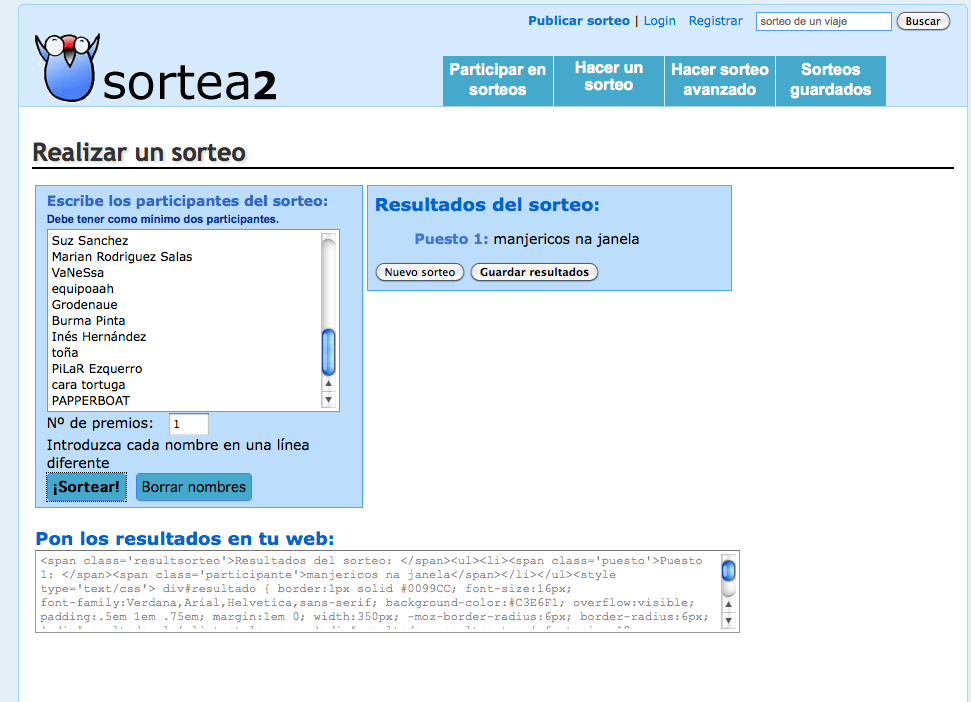
Task: Click the participants list scrollbar thumb
Action: (328, 352)
